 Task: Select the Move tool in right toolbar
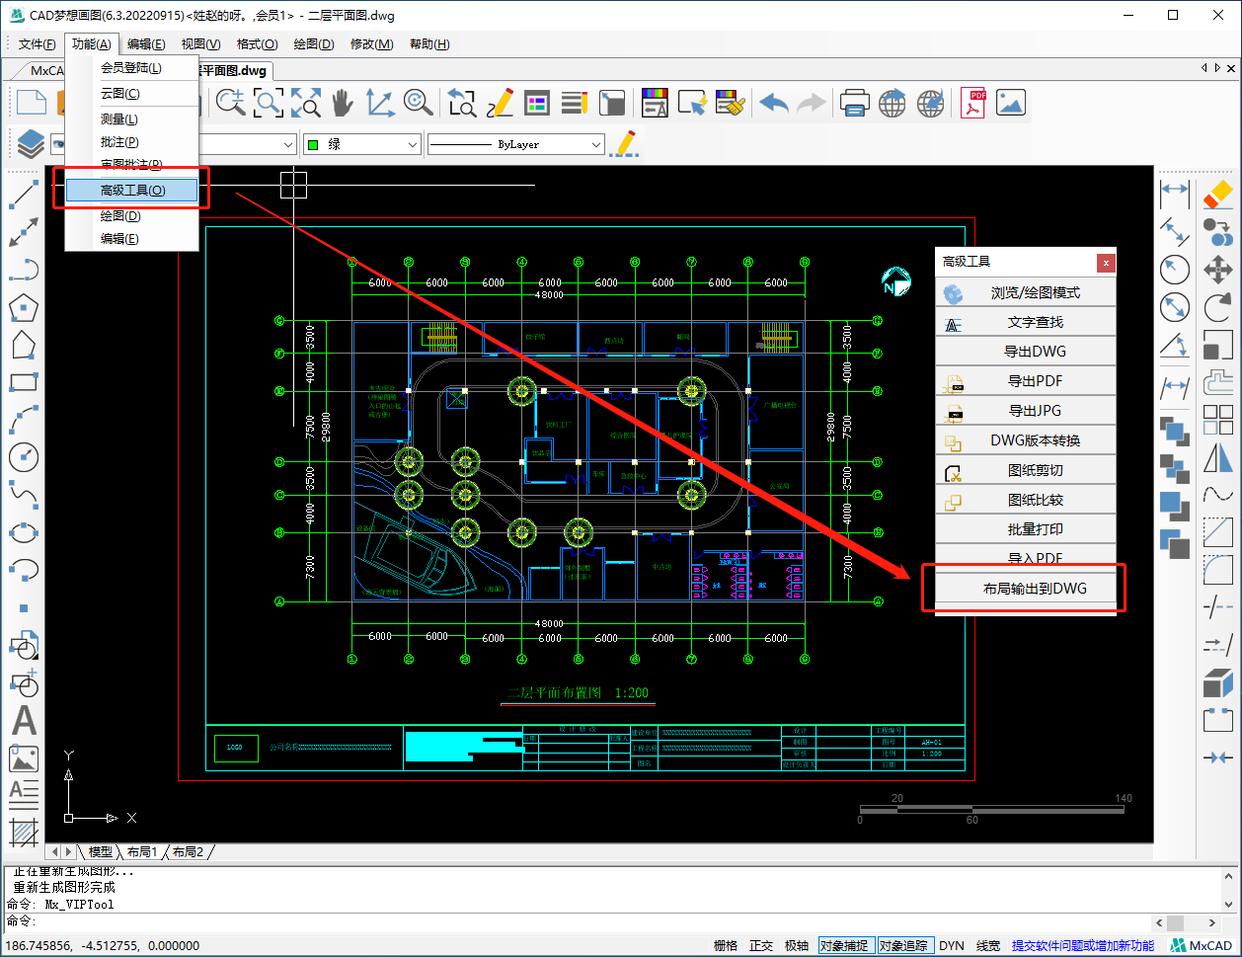point(1217,269)
